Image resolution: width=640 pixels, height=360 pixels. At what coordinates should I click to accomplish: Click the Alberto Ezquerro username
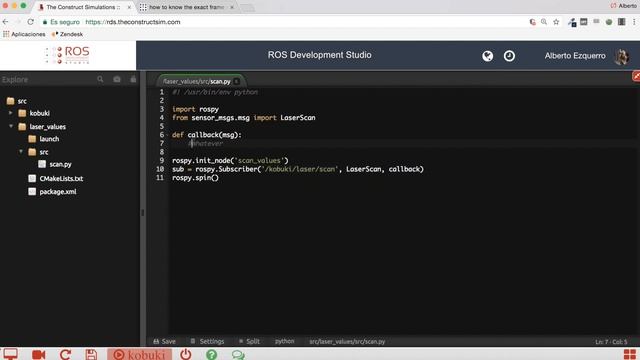click(575, 56)
